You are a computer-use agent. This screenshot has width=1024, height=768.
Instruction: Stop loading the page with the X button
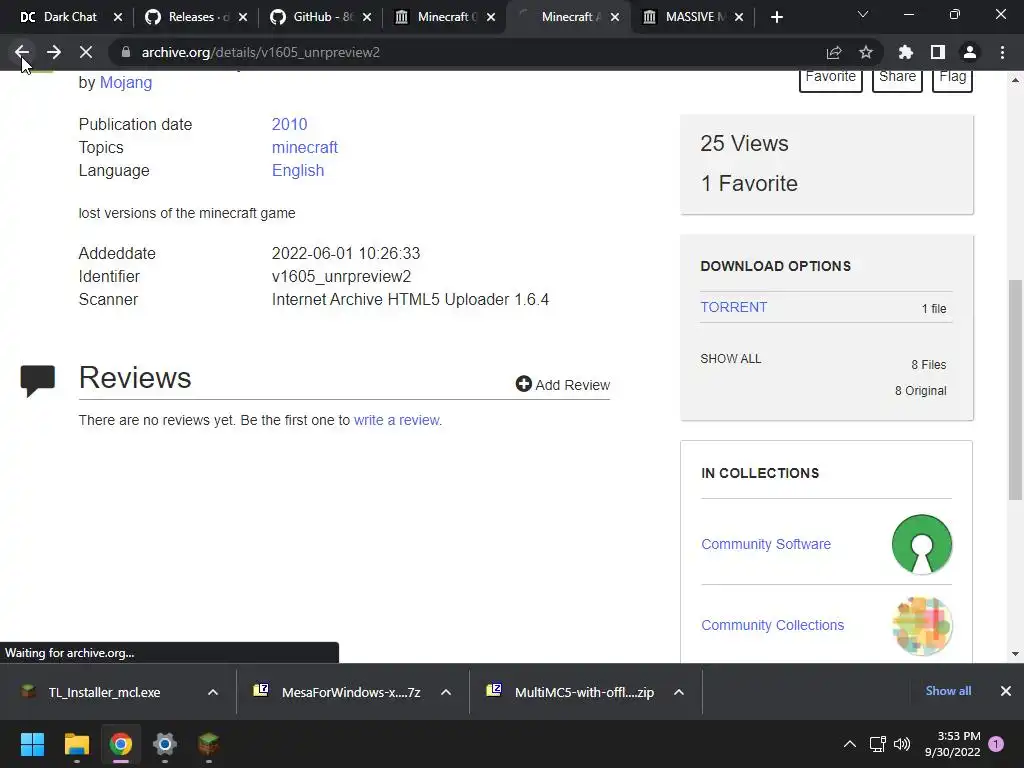point(86,52)
